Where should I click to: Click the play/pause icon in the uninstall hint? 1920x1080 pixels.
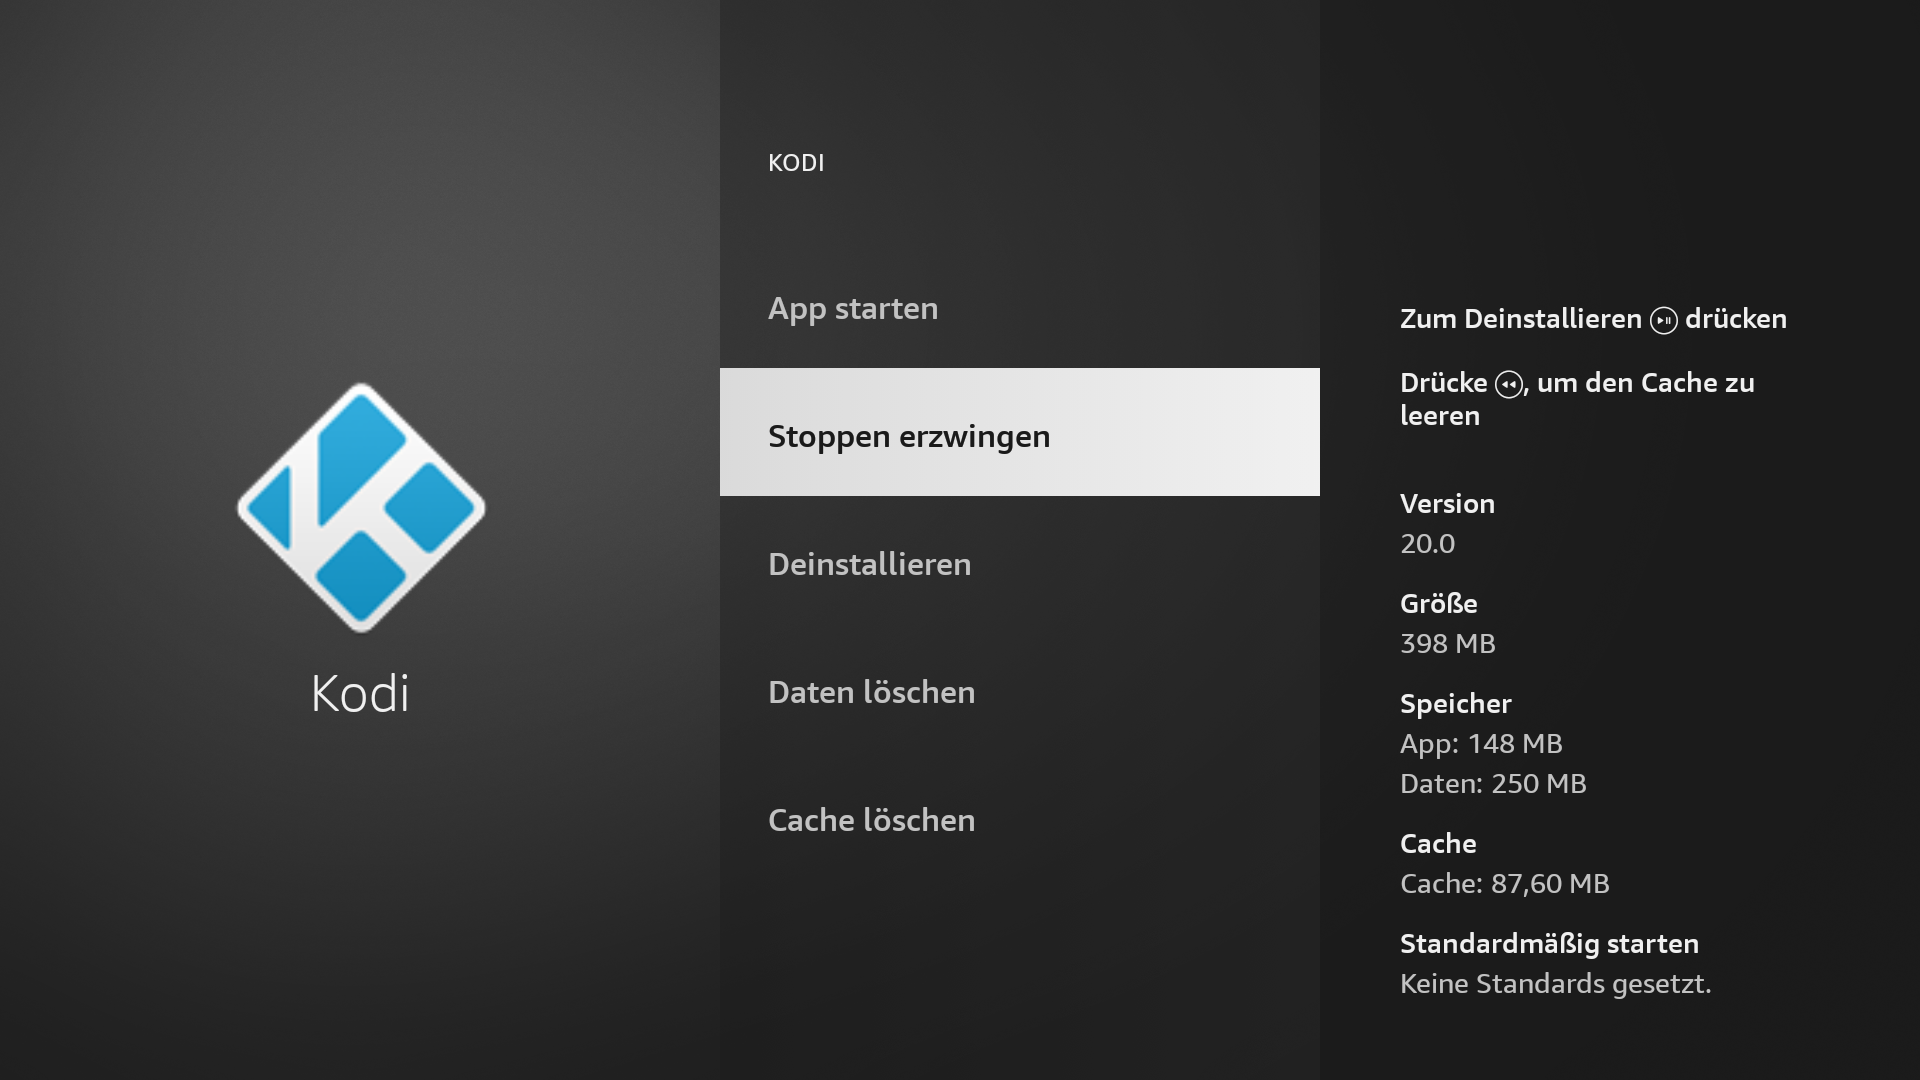point(1663,320)
